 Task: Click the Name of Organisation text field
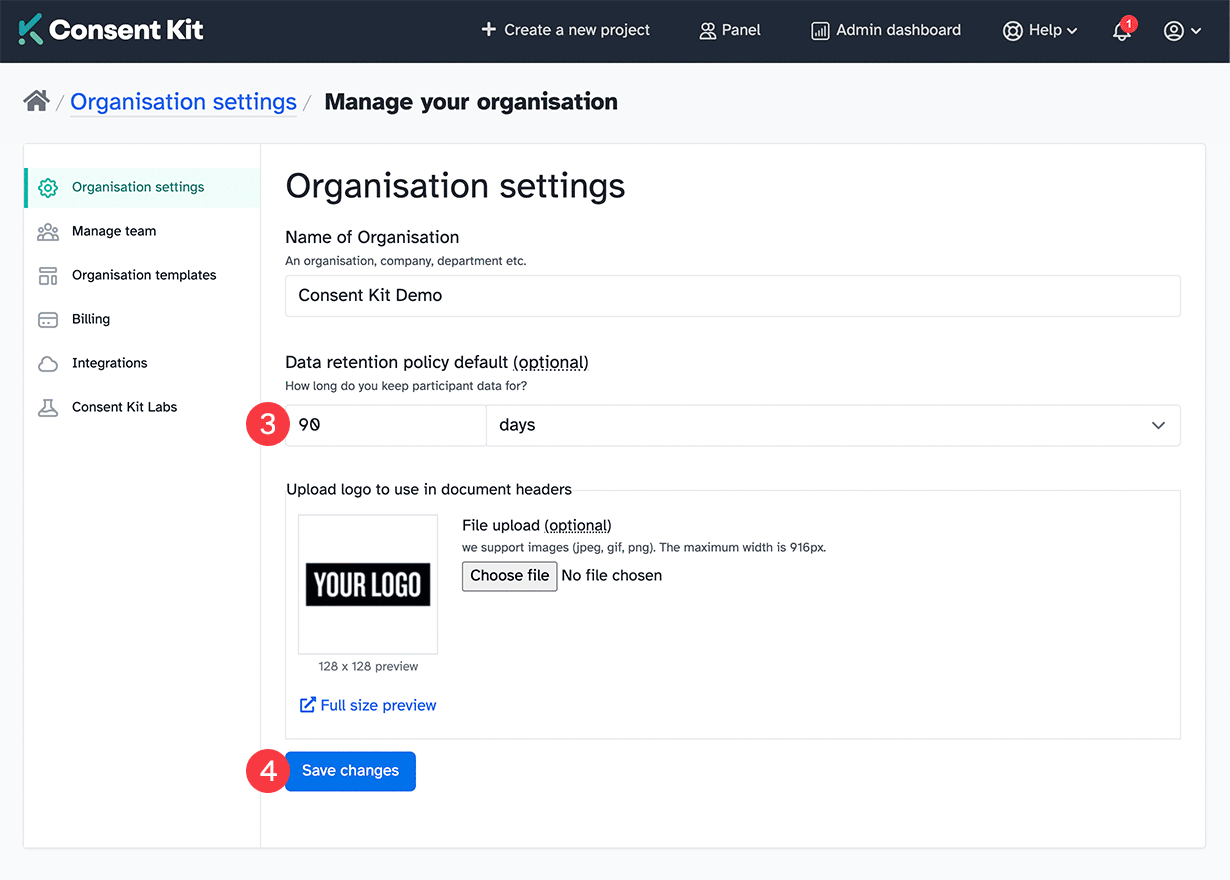[732, 296]
